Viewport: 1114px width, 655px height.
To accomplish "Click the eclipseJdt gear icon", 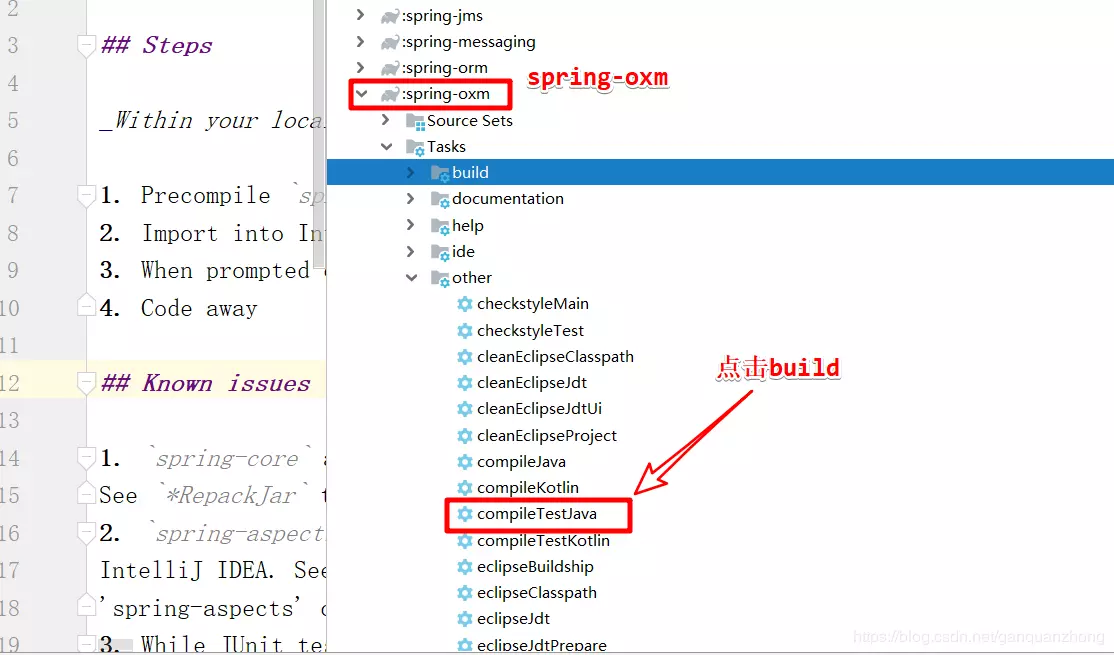I will pyautogui.click(x=465, y=619).
